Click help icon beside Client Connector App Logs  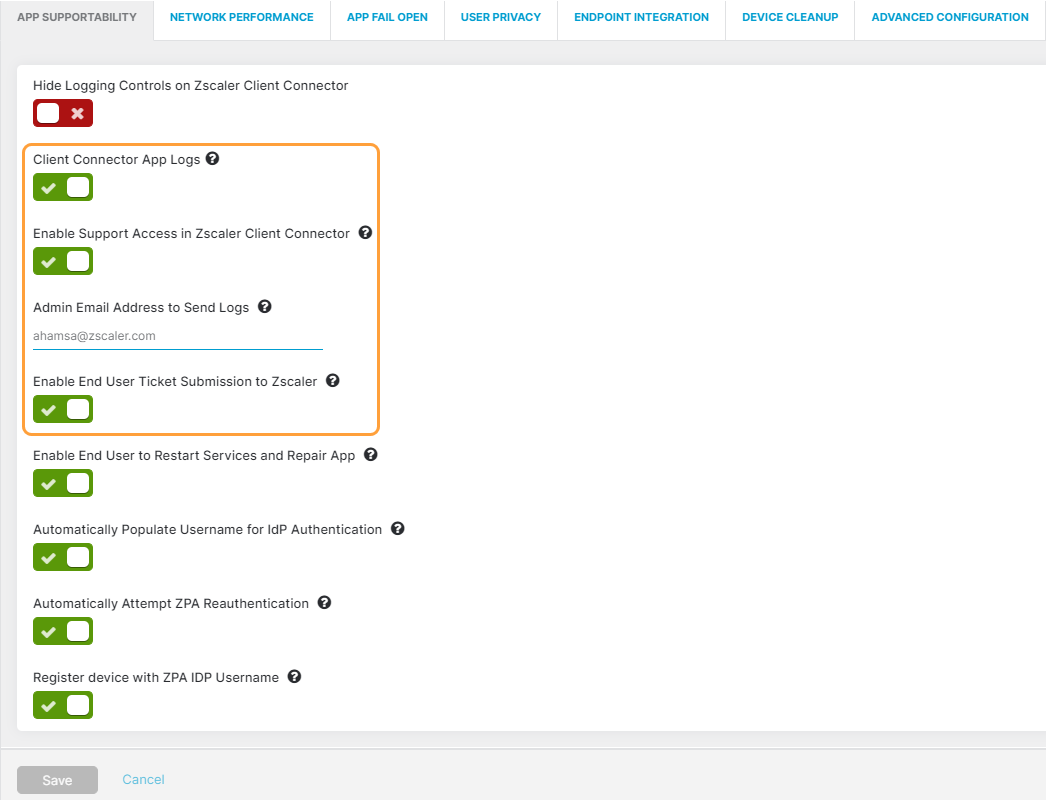pyautogui.click(x=212, y=159)
